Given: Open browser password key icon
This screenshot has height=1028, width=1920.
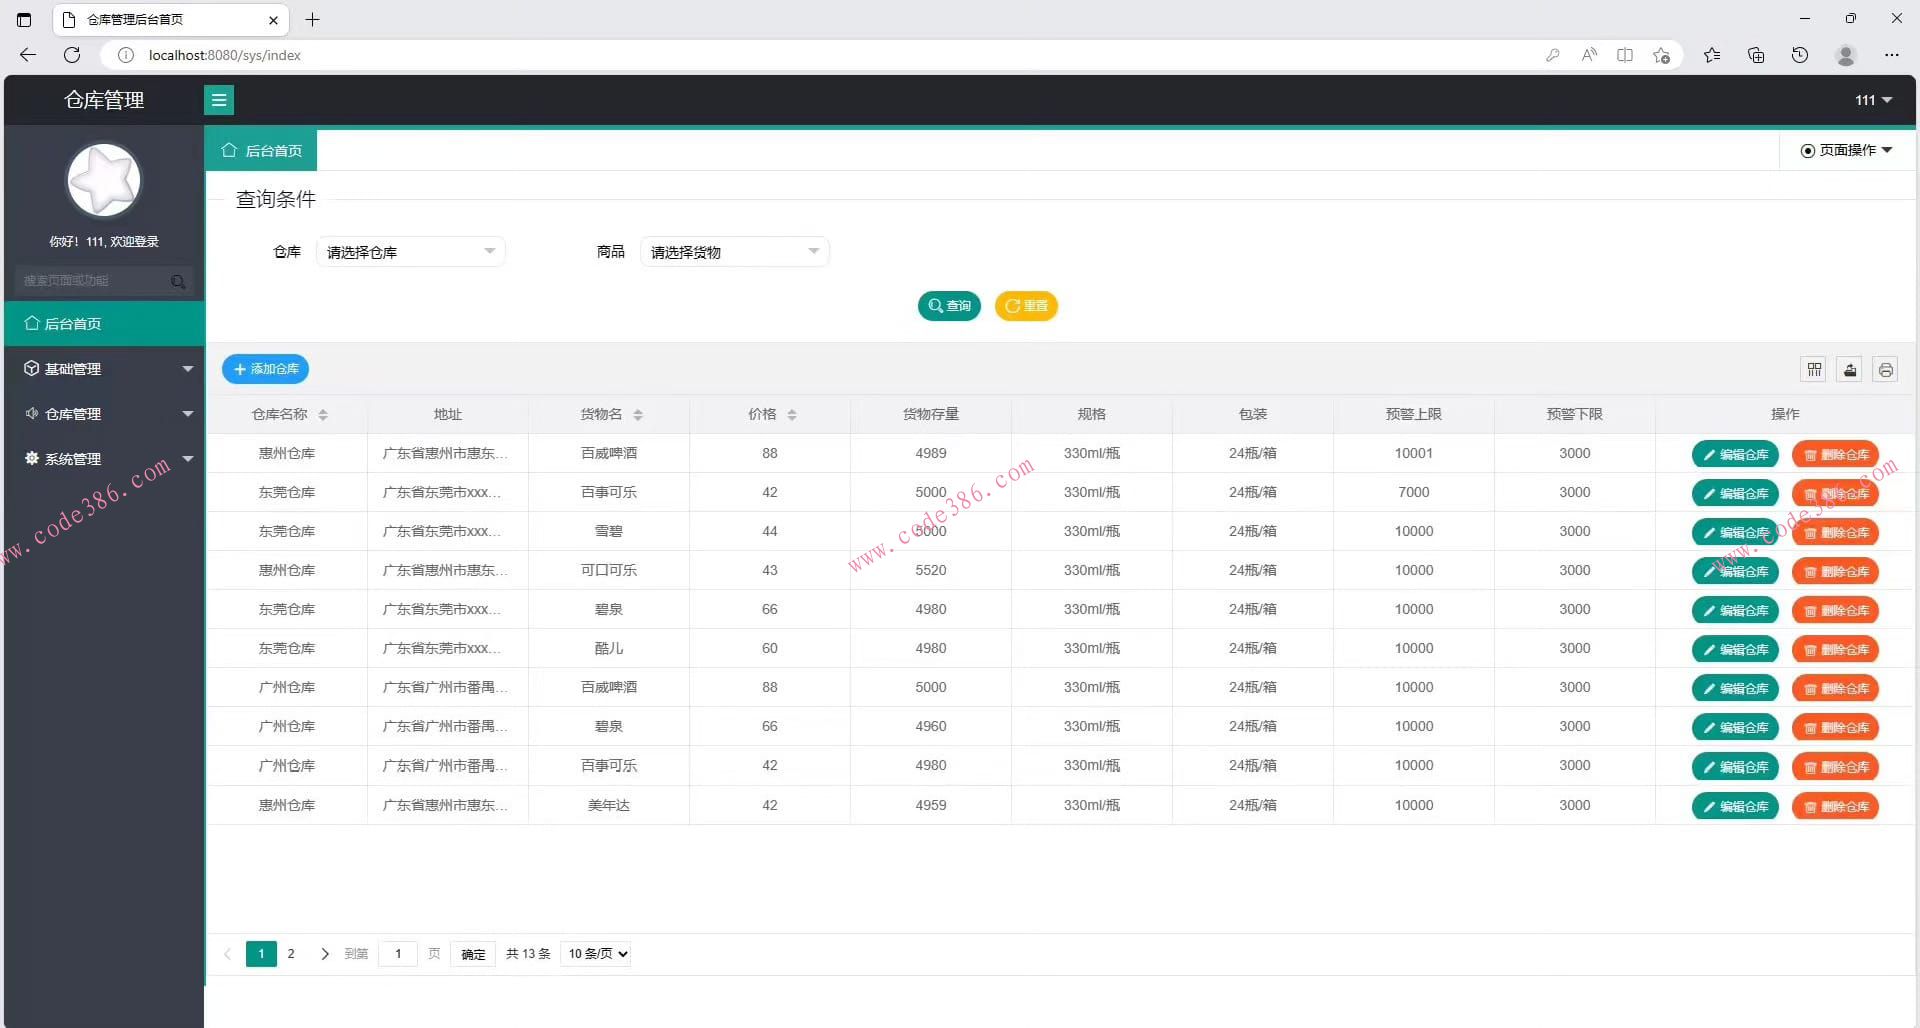Looking at the screenshot, I should click(x=1552, y=55).
